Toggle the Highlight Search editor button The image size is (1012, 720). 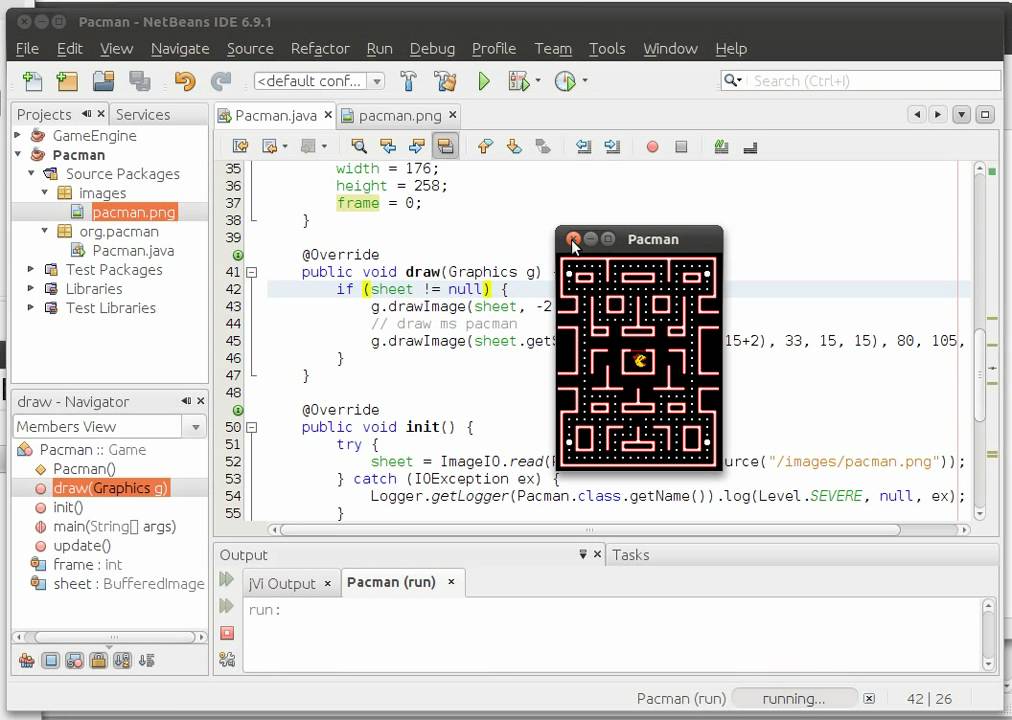[445, 146]
